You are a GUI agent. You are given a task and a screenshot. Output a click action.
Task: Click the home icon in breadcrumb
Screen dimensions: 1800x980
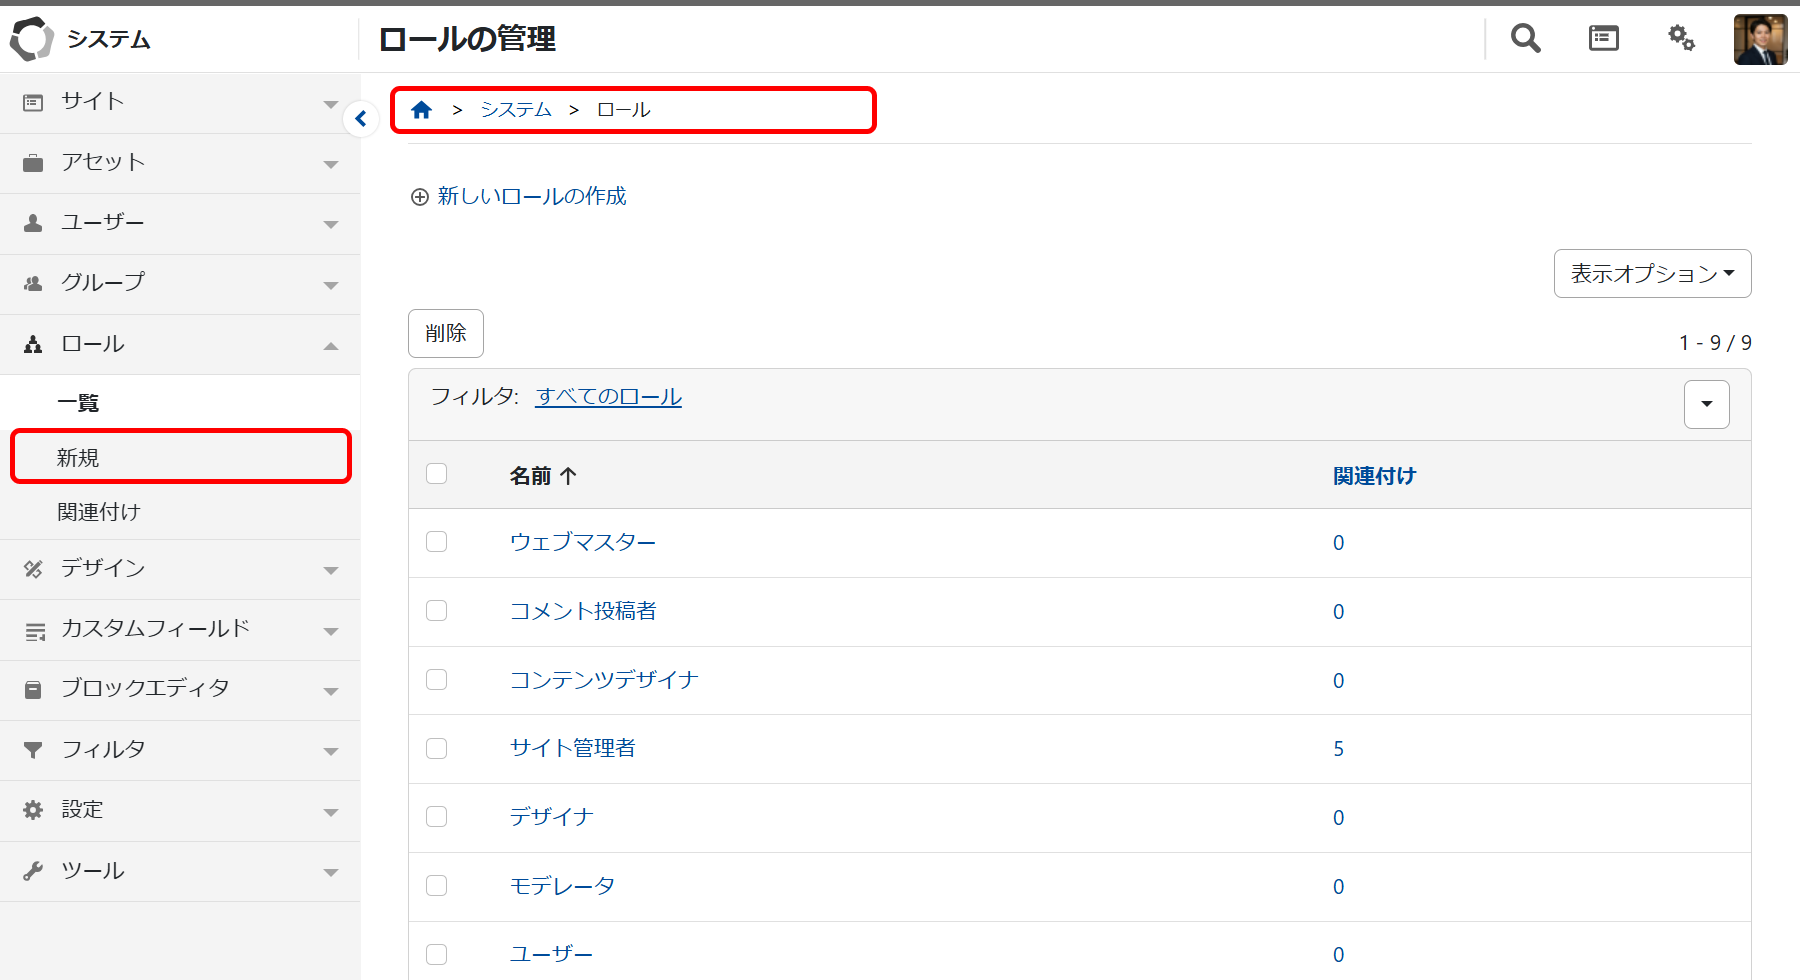click(421, 110)
